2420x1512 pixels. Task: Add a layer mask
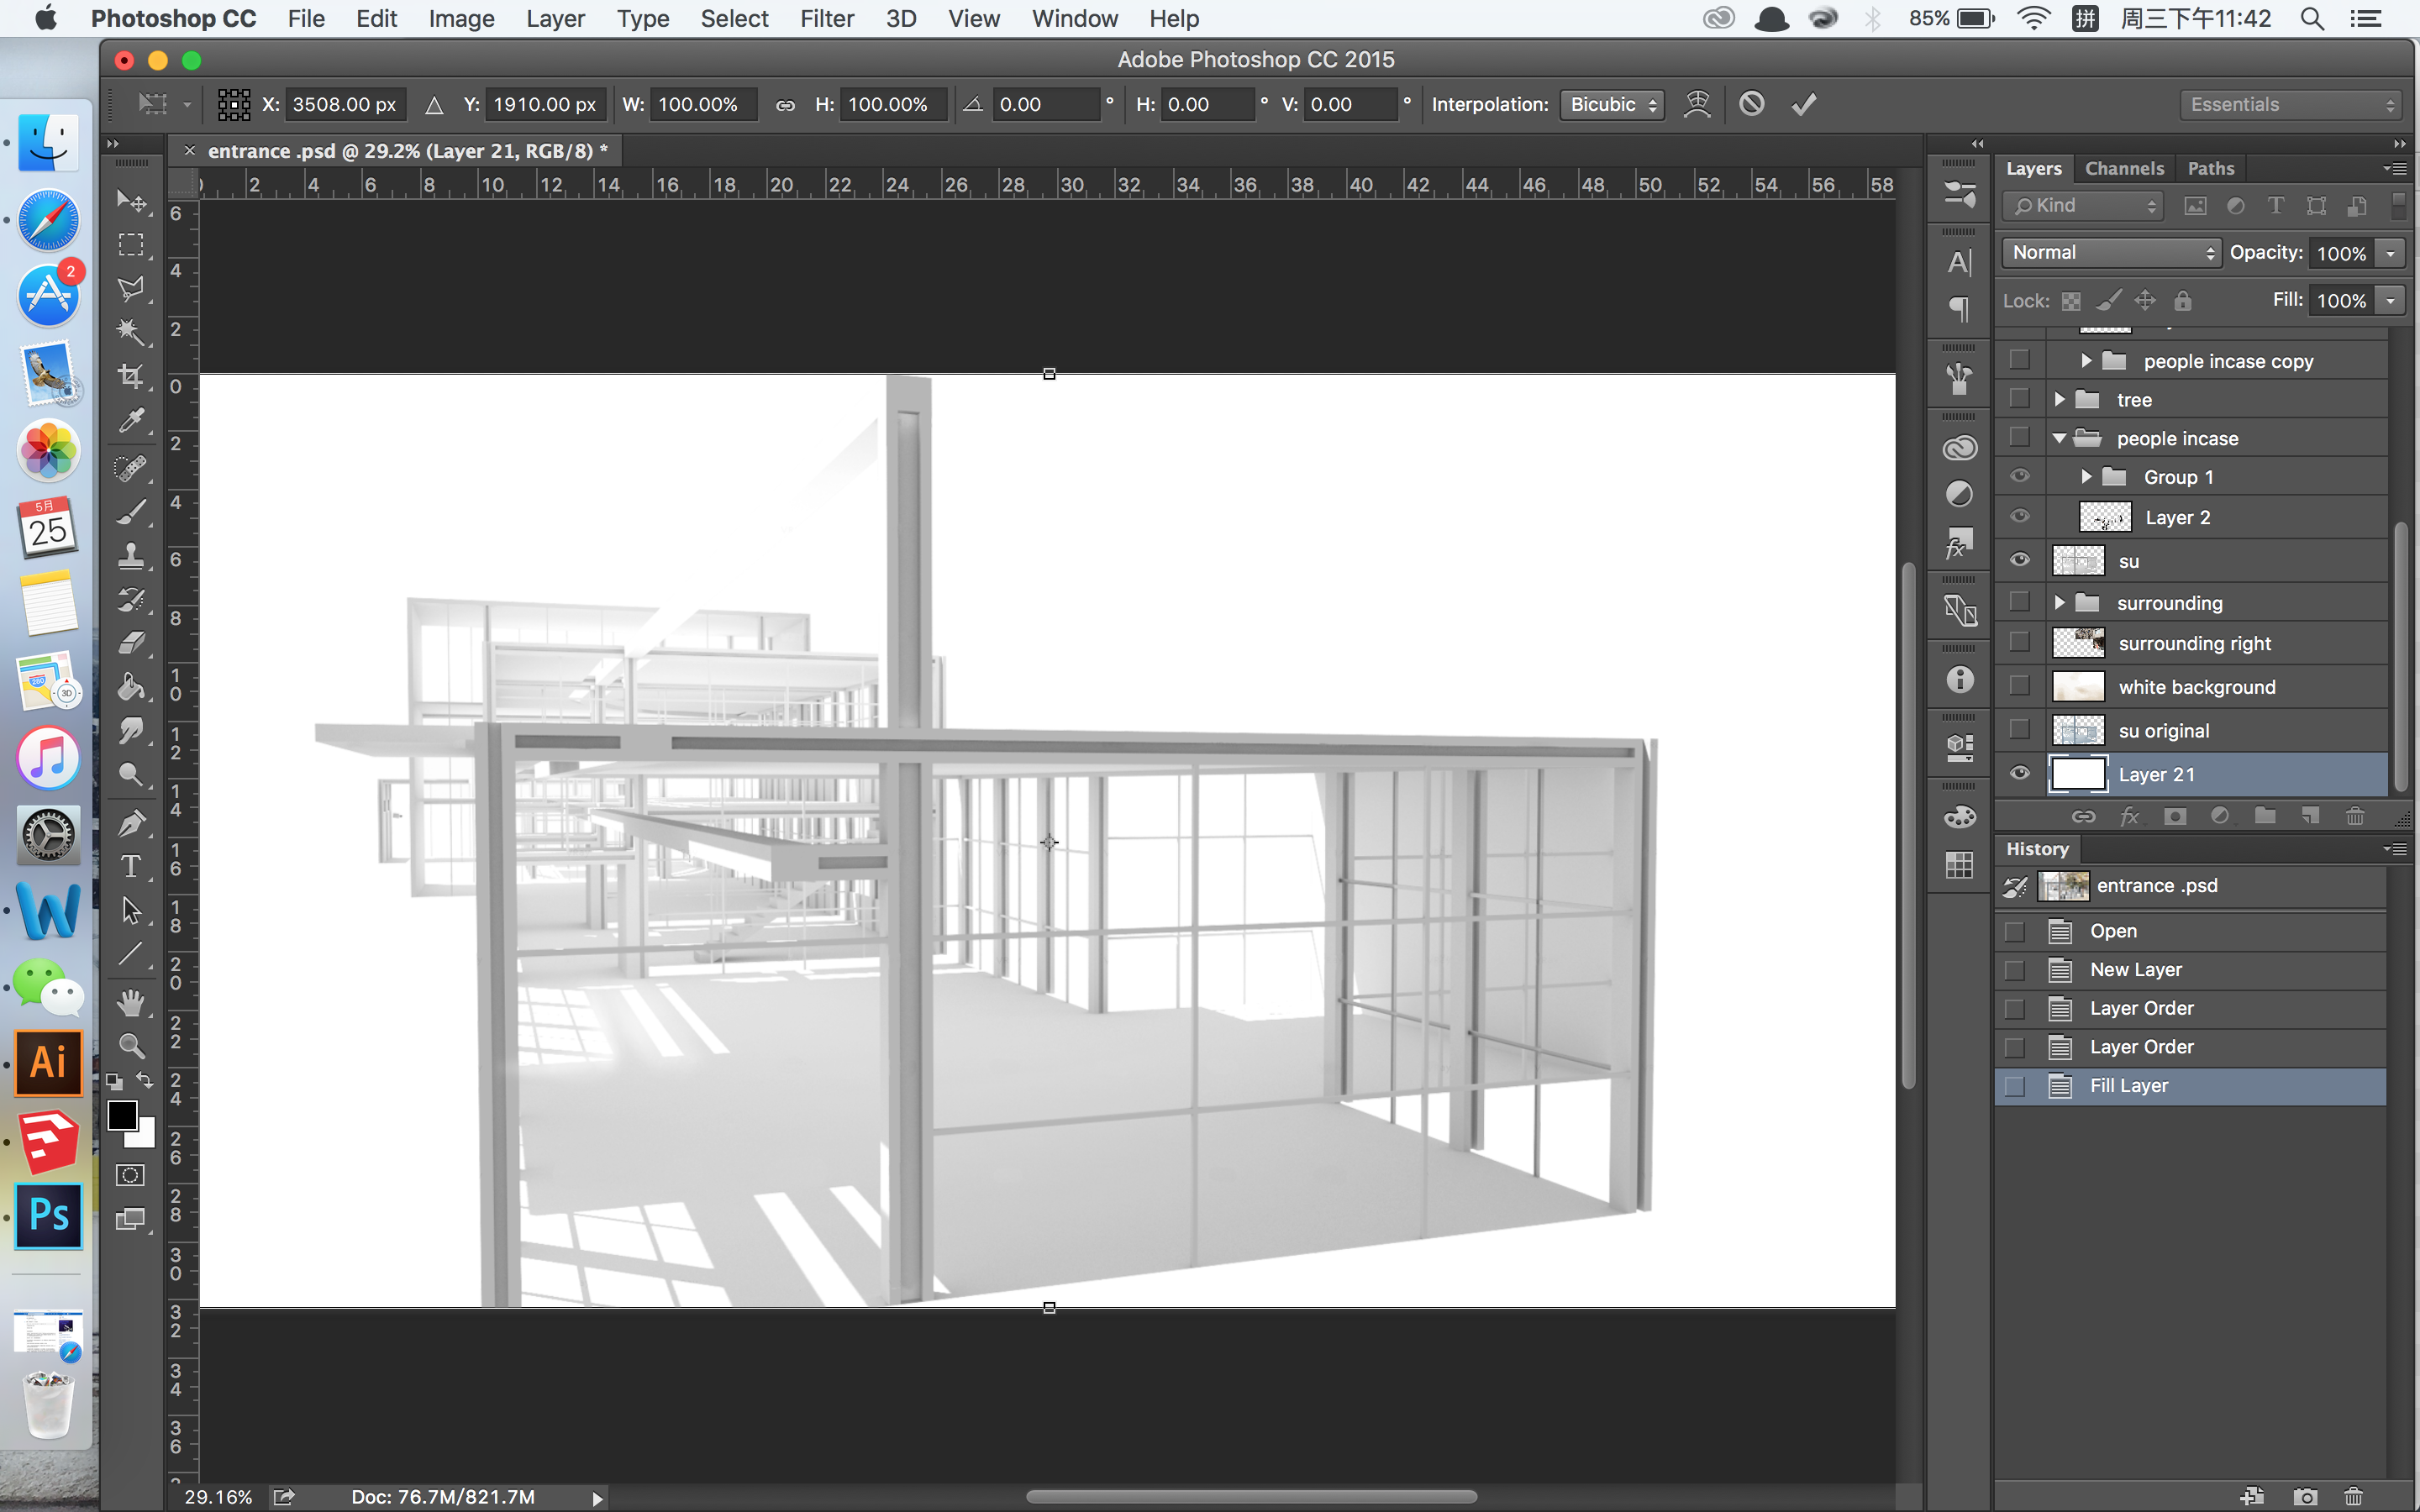(2174, 816)
